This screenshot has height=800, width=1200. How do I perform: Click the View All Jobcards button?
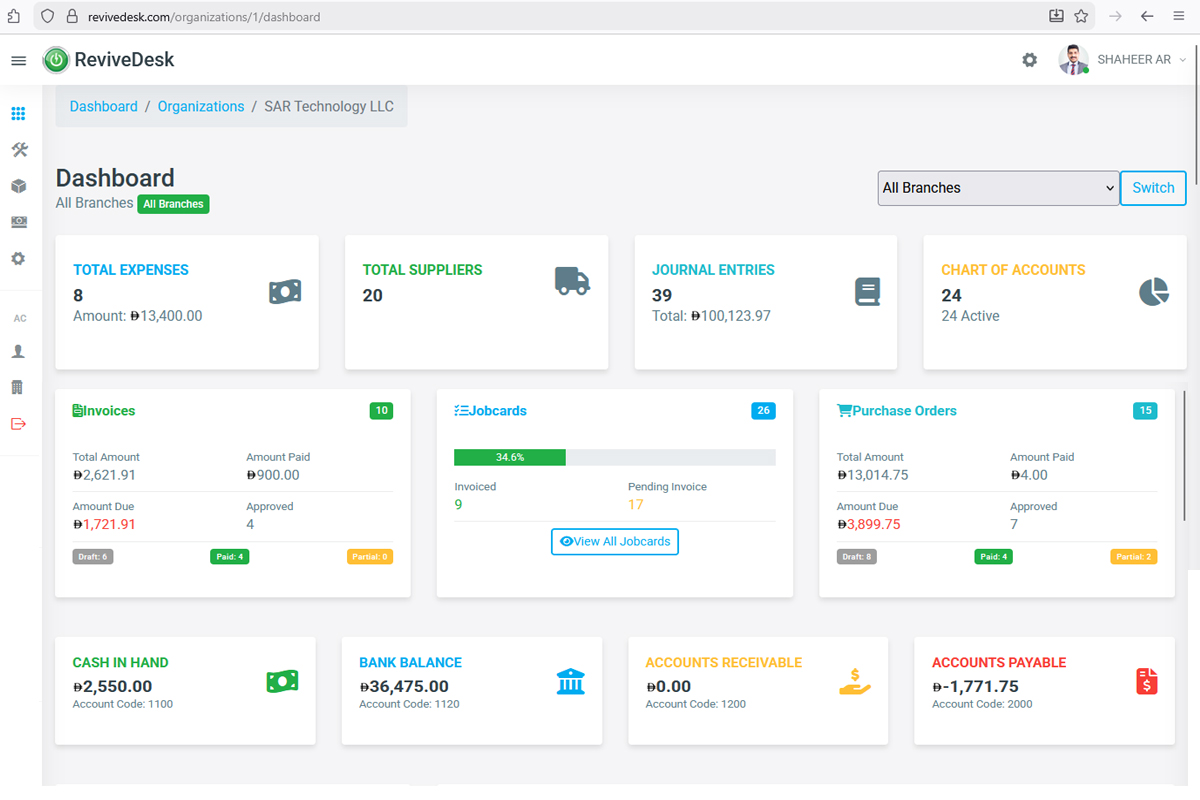614,541
